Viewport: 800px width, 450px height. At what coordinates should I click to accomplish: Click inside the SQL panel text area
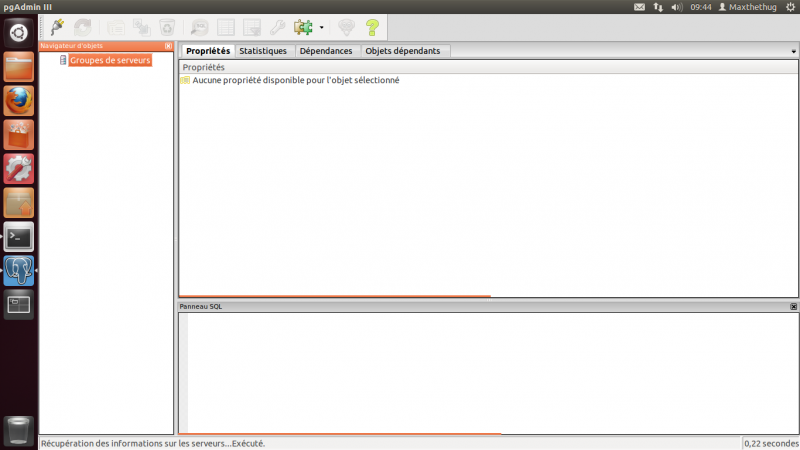point(490,370)
